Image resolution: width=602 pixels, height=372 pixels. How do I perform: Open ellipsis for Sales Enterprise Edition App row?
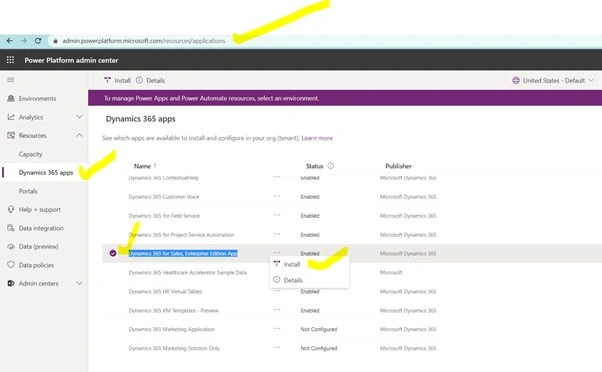(277, 253)
